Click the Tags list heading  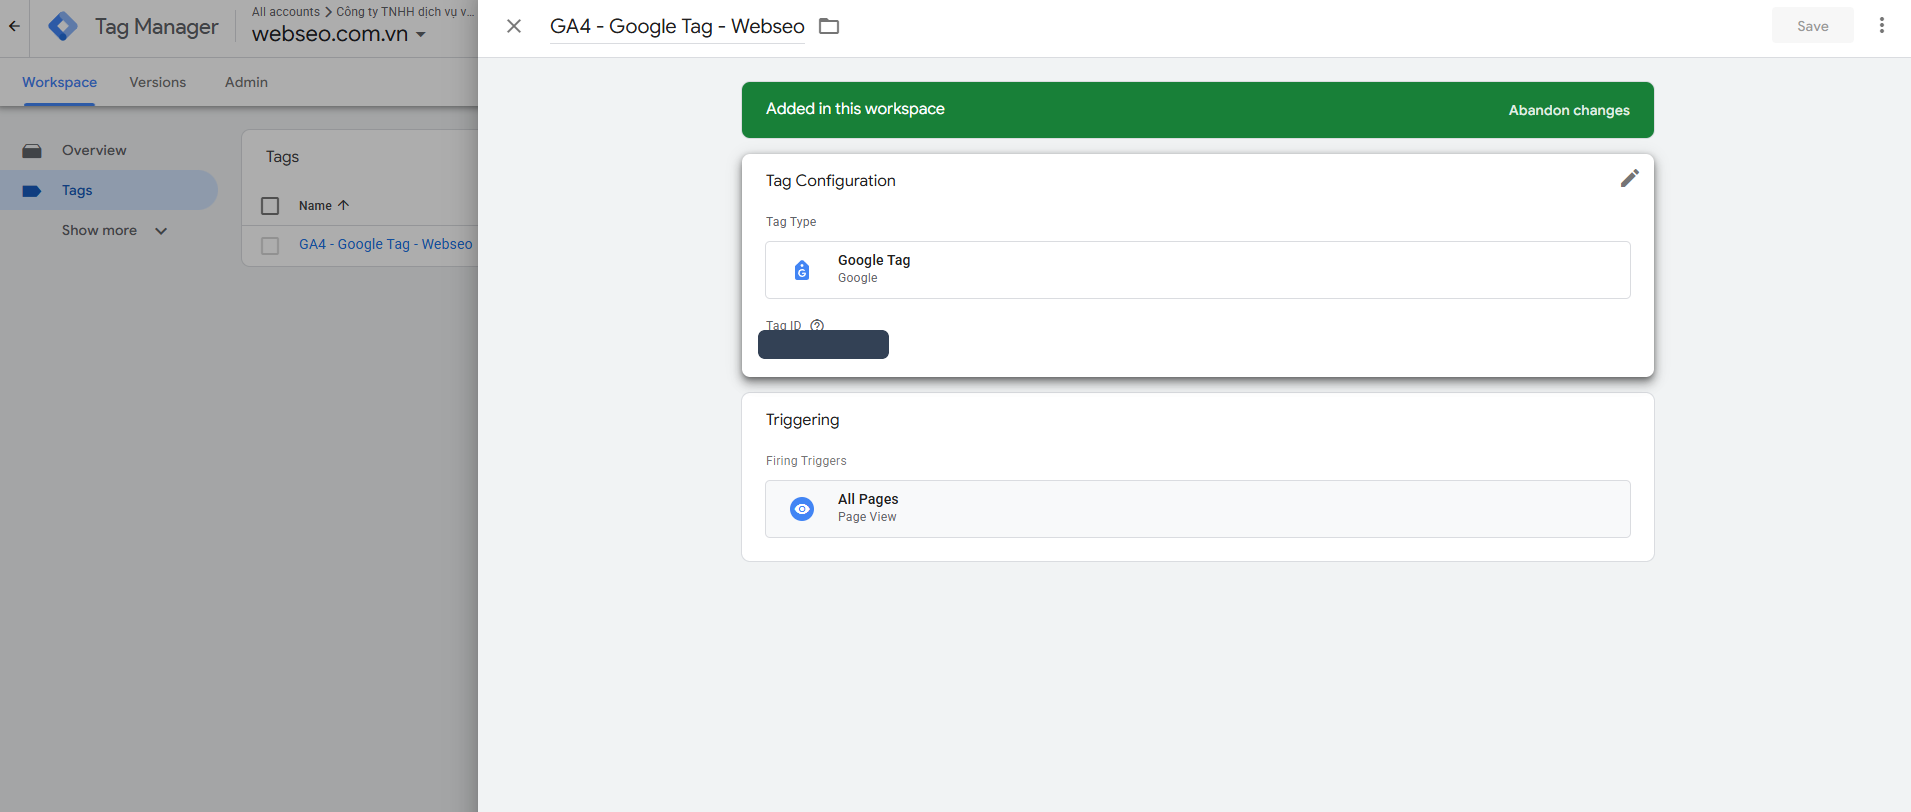point(282,157)
